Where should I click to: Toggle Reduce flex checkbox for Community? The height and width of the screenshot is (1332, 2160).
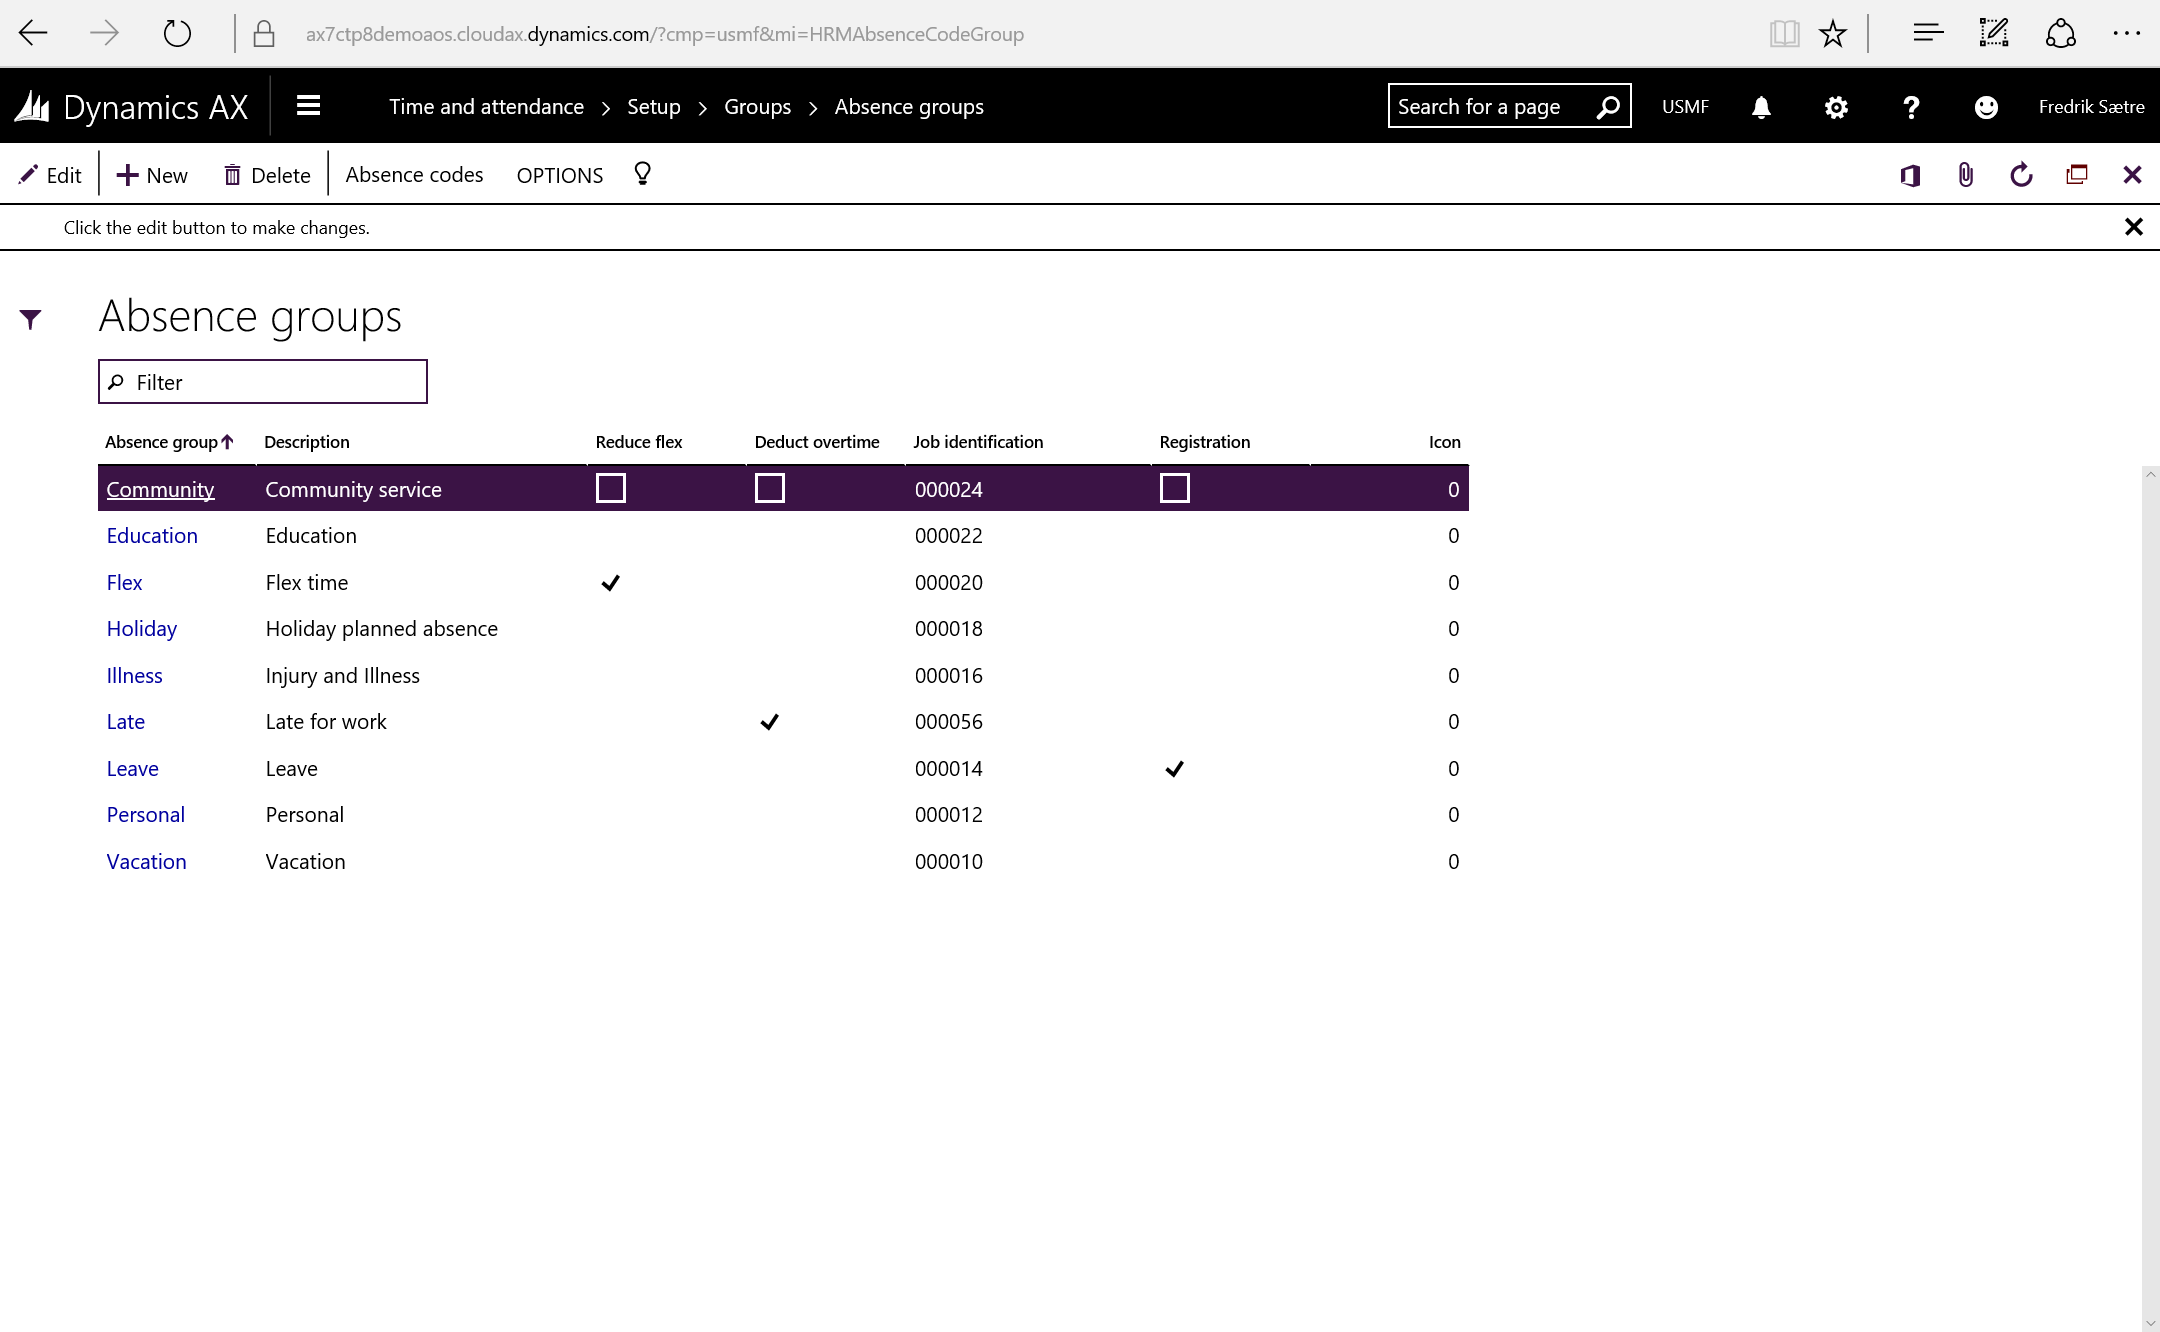(610, 488)
